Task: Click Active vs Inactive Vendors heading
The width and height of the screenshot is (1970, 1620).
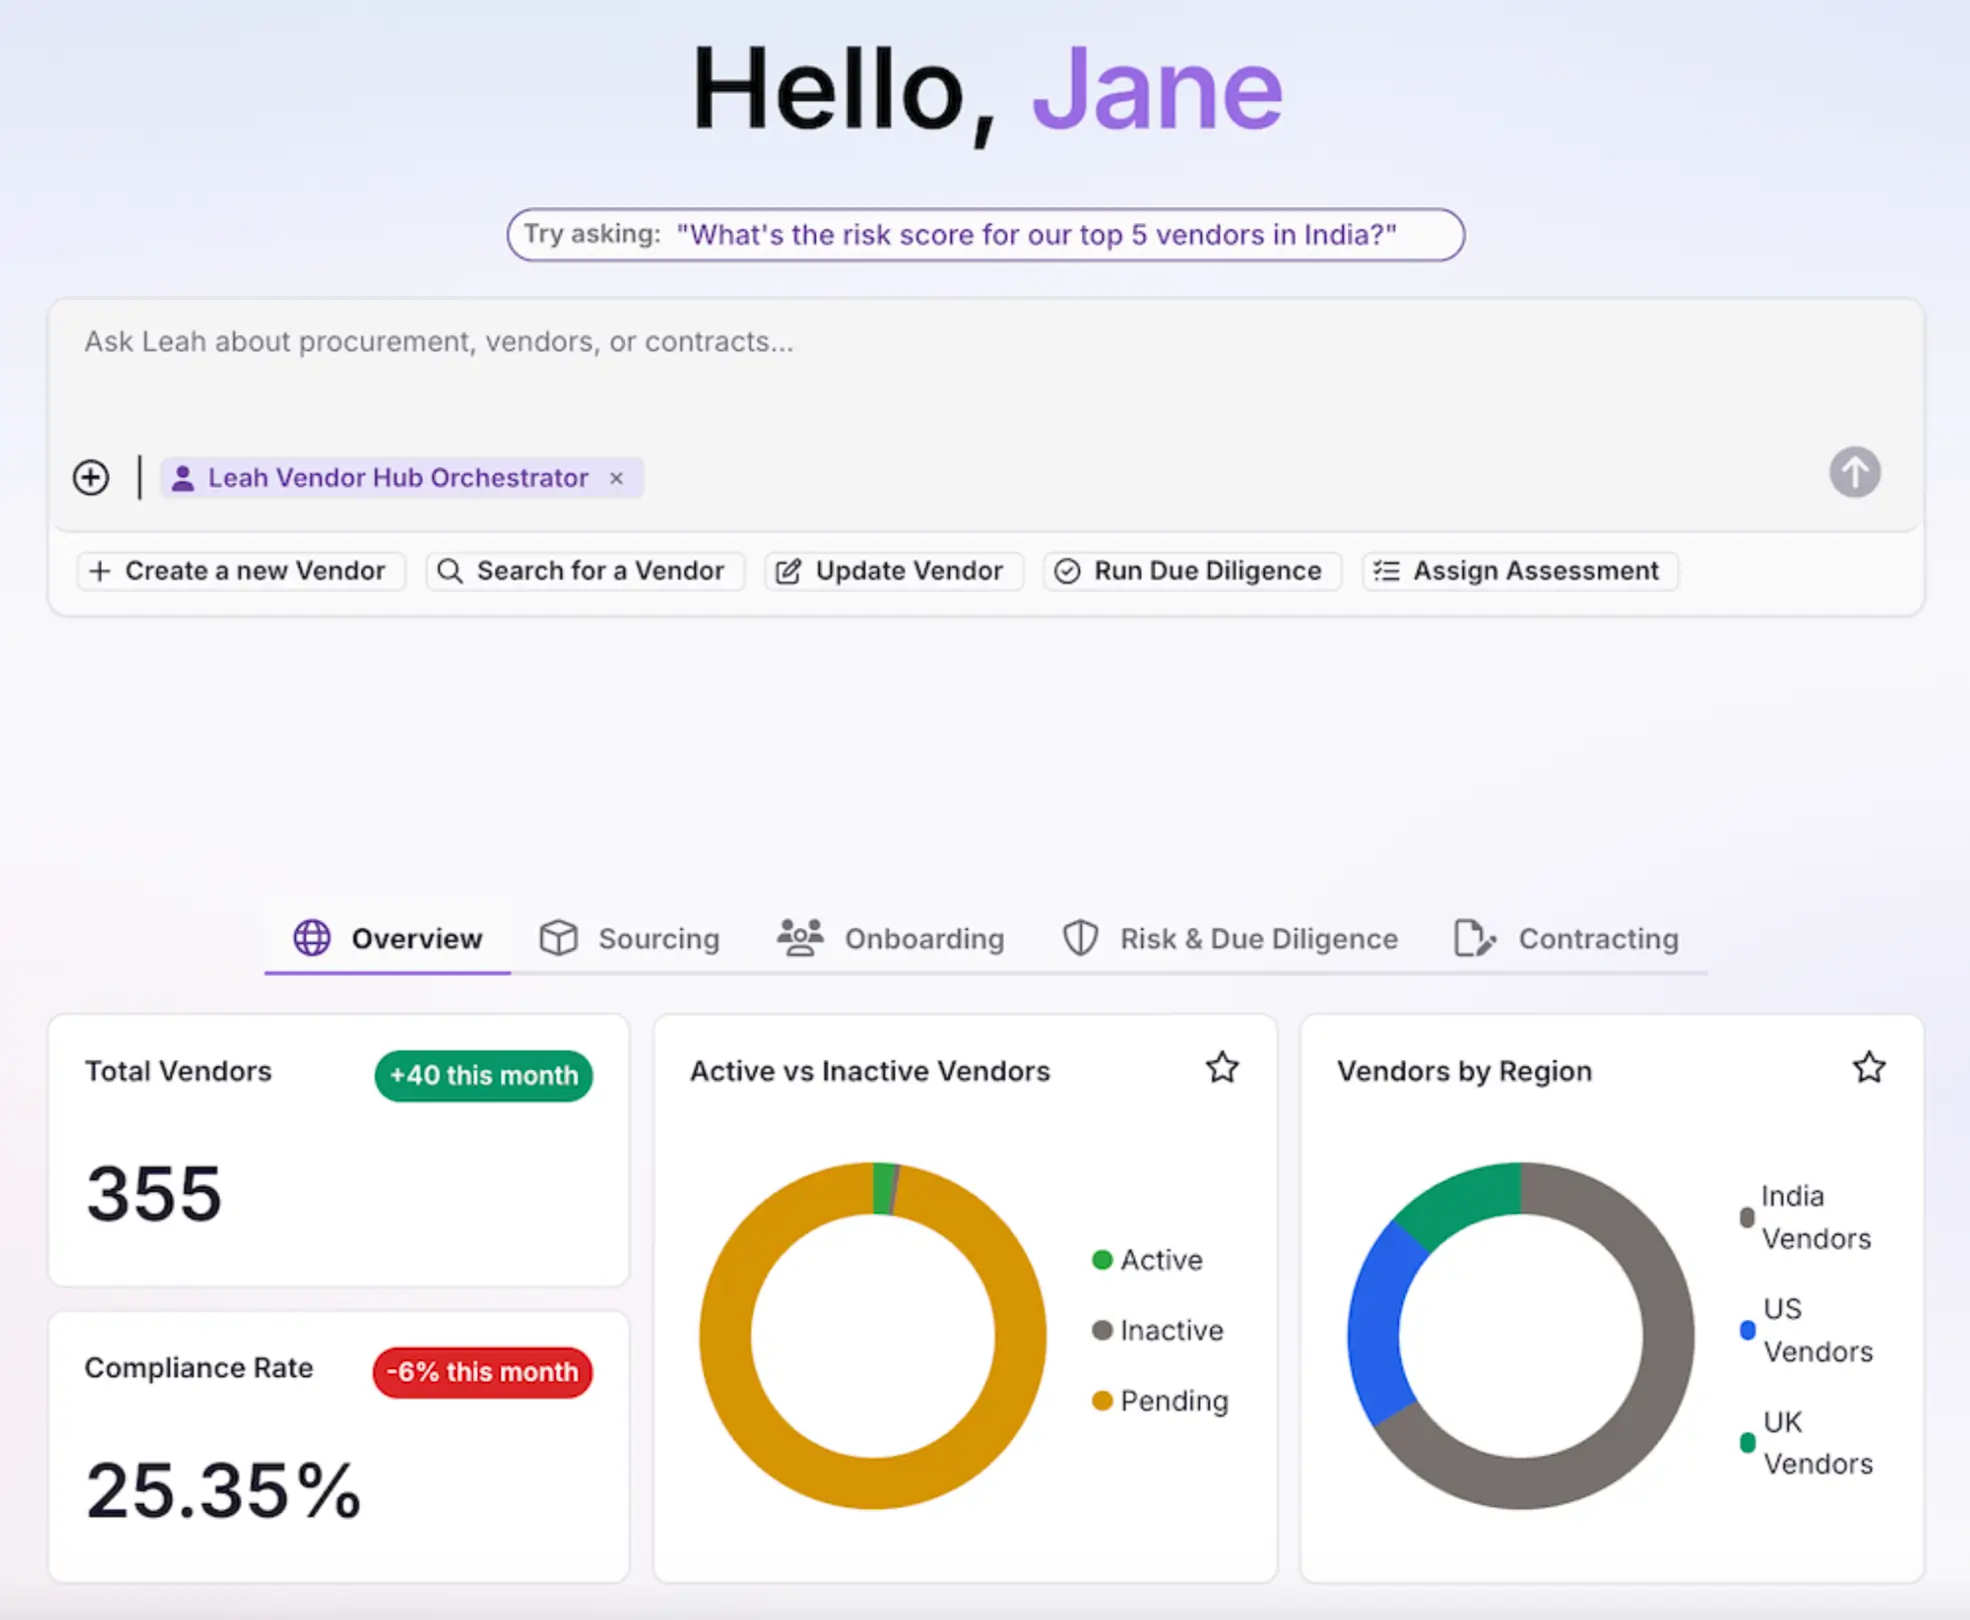Action: click(870, 1072)
